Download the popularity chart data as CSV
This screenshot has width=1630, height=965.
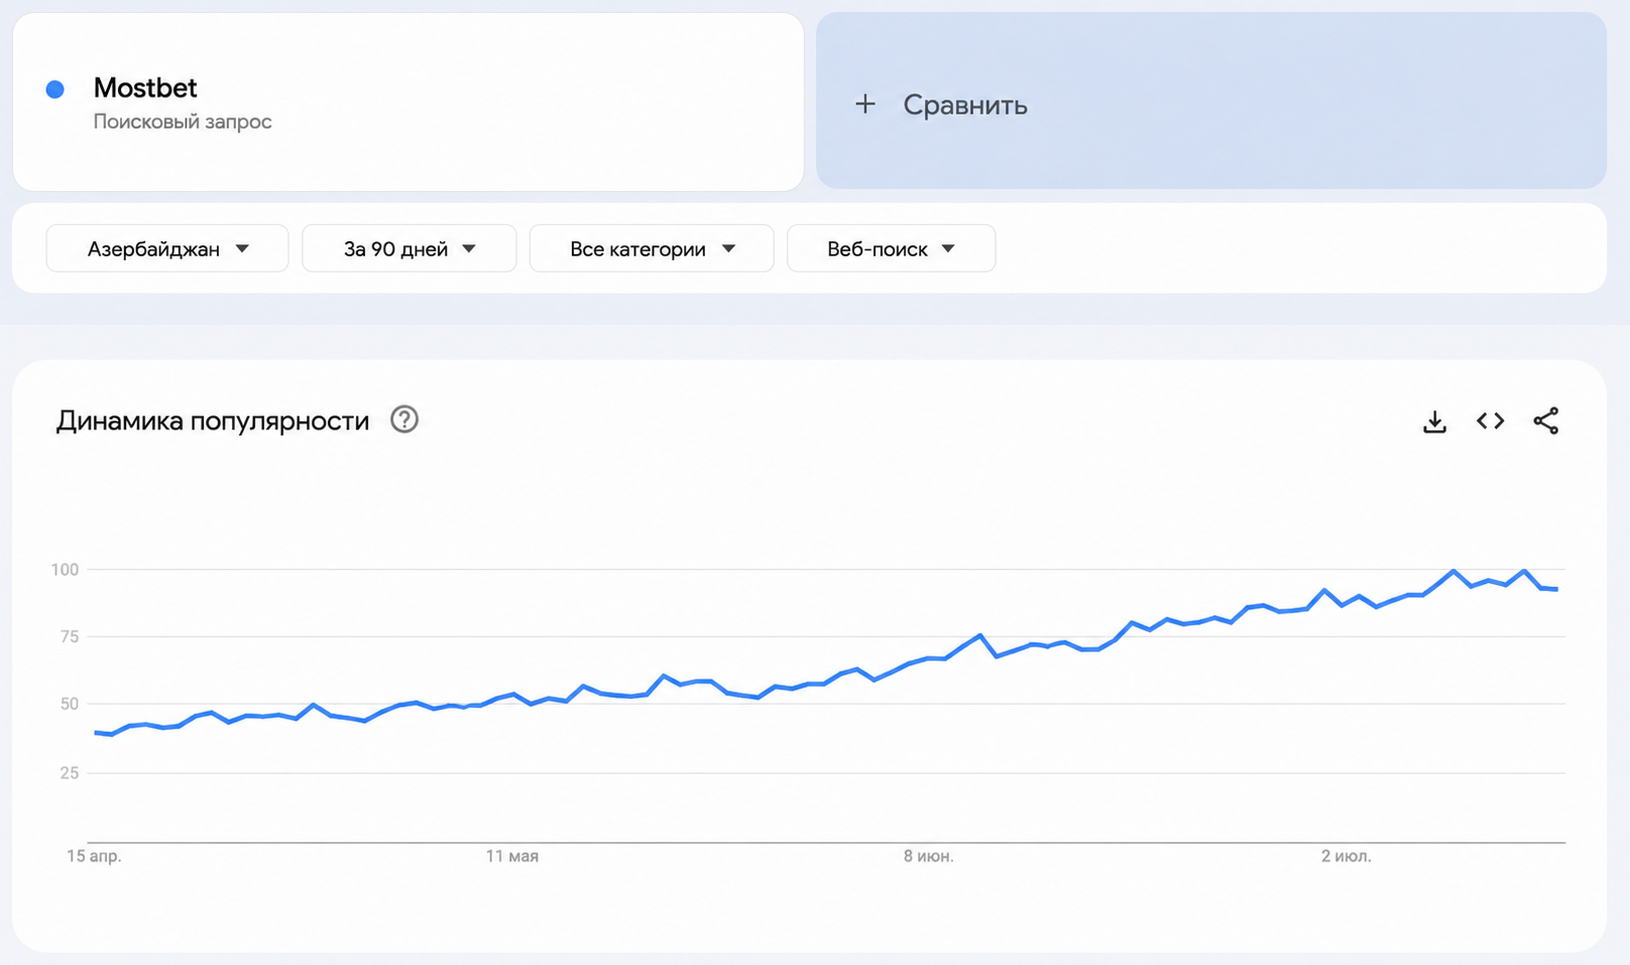click(x=1434, y=421)
